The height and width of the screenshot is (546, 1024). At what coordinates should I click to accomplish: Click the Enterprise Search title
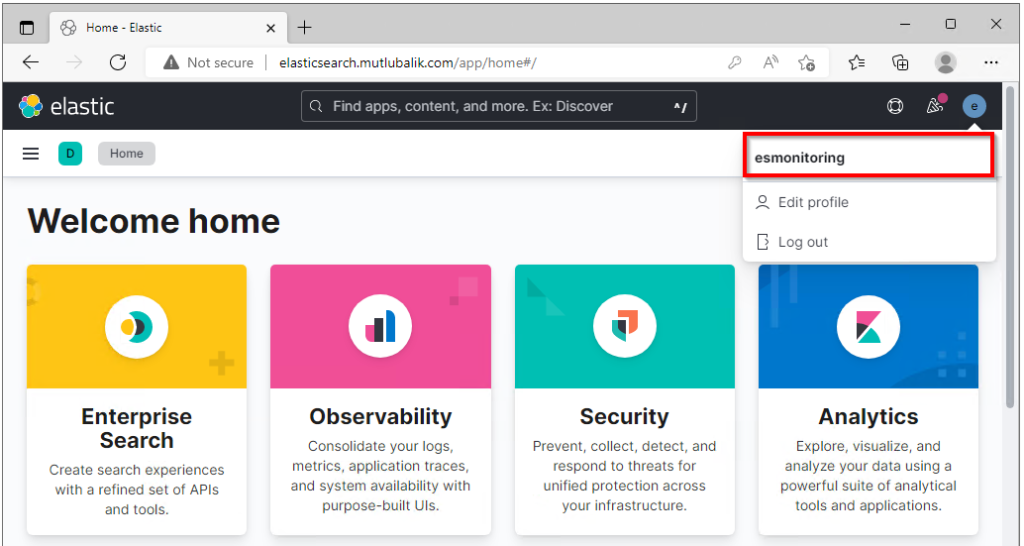tap(136, 428)
